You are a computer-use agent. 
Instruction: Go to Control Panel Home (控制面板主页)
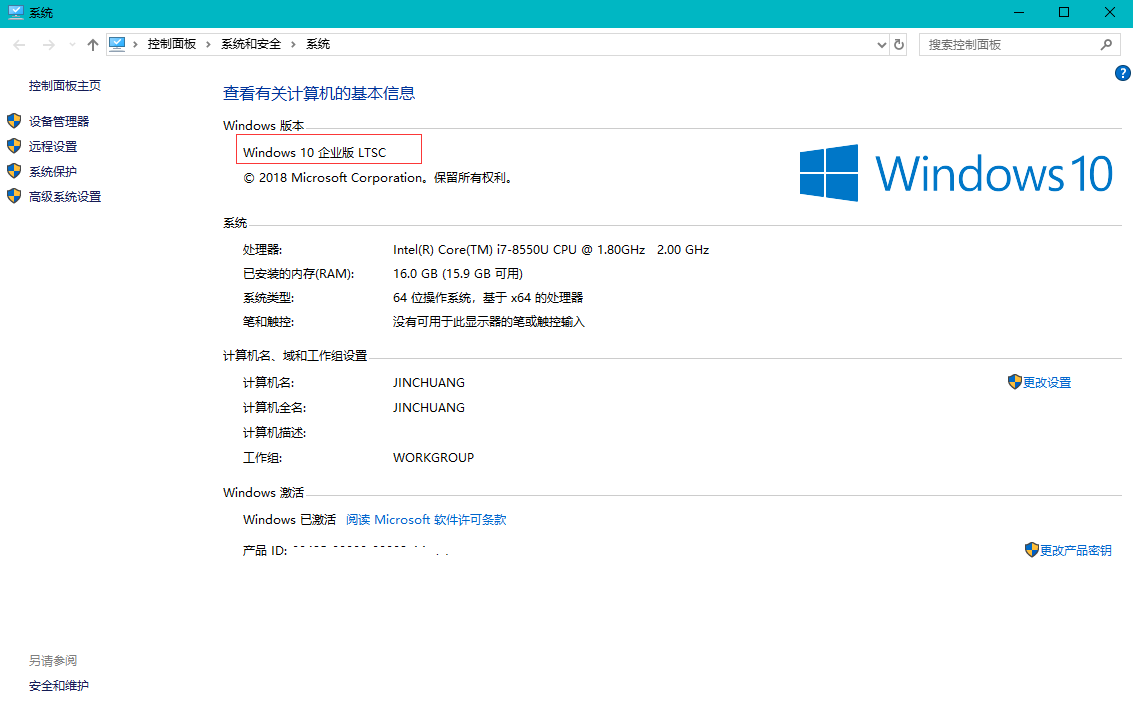(x=65, y=85)
